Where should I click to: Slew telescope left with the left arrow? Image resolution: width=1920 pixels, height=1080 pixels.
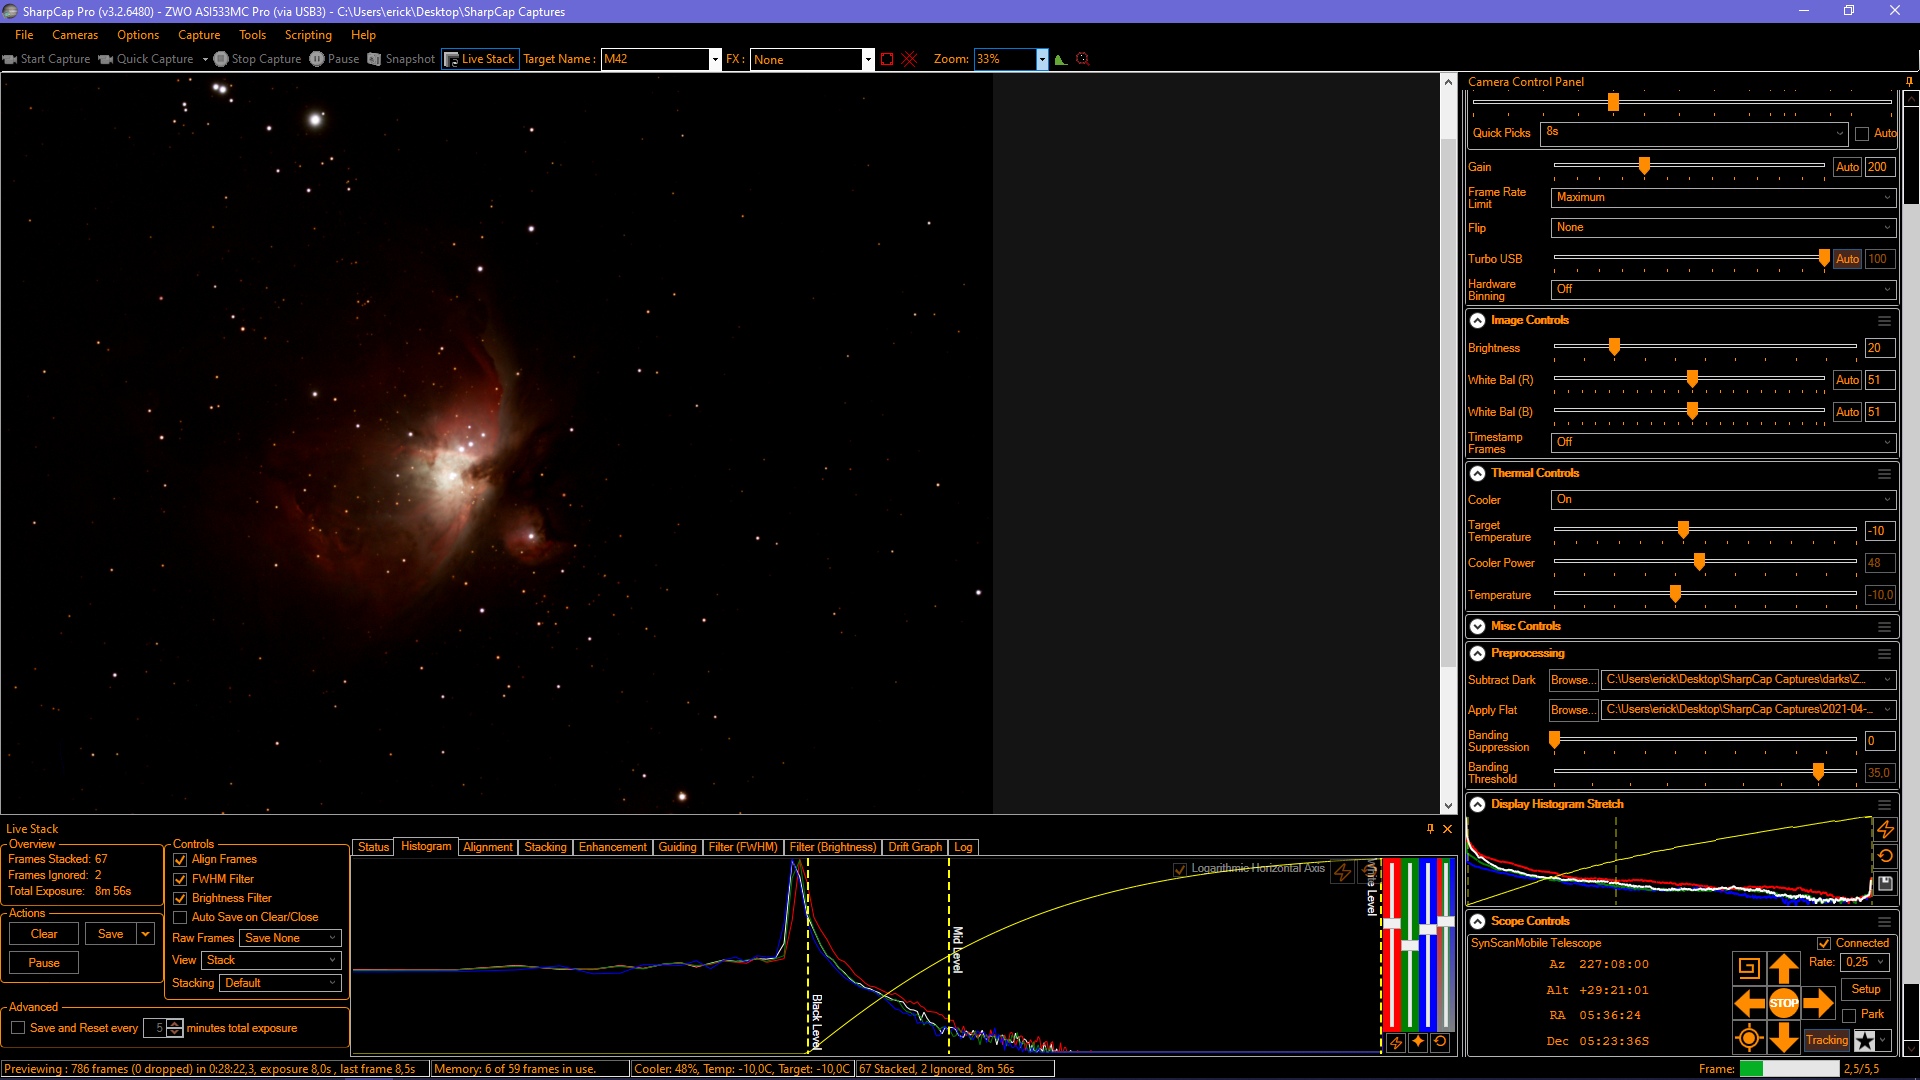click(1749, 1003)
